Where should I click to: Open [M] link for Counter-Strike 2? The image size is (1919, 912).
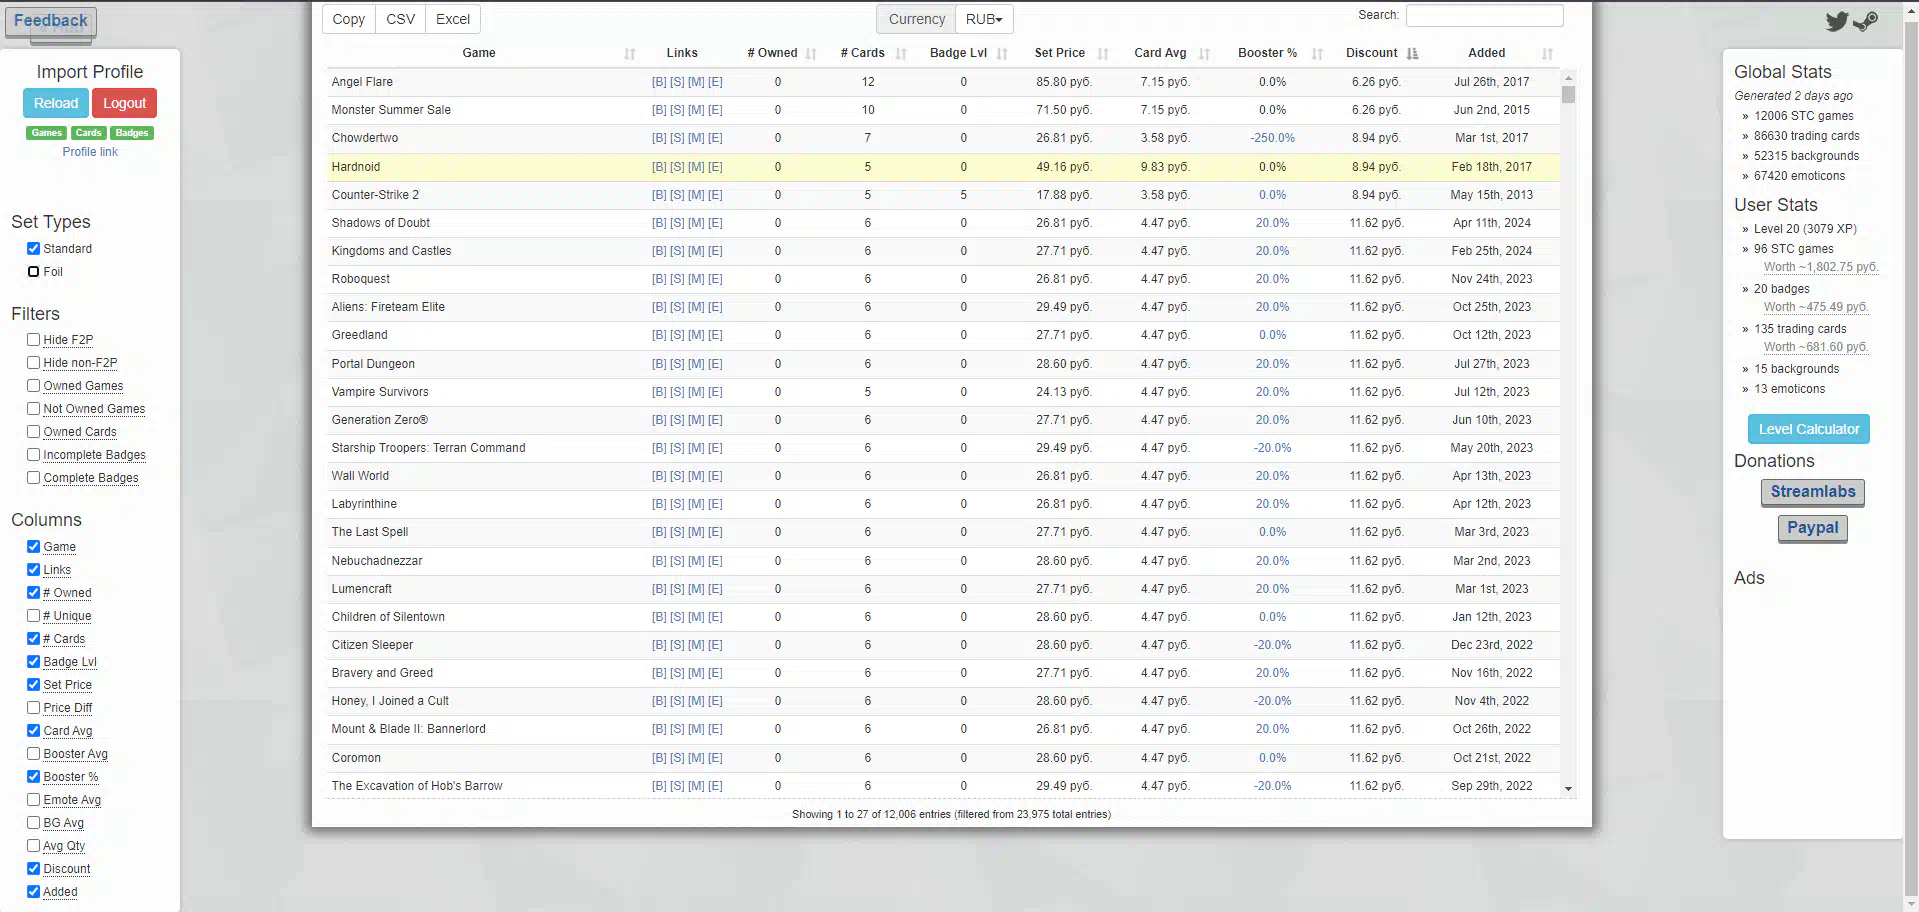click(x=696, y=195)
